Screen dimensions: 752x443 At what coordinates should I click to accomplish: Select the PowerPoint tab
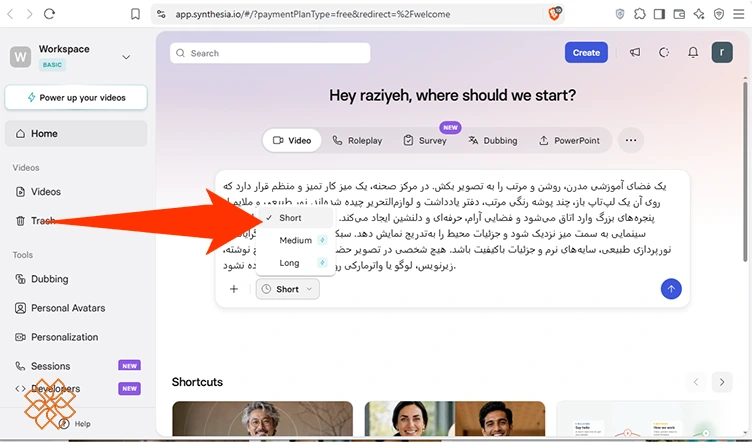click(569, 140)
